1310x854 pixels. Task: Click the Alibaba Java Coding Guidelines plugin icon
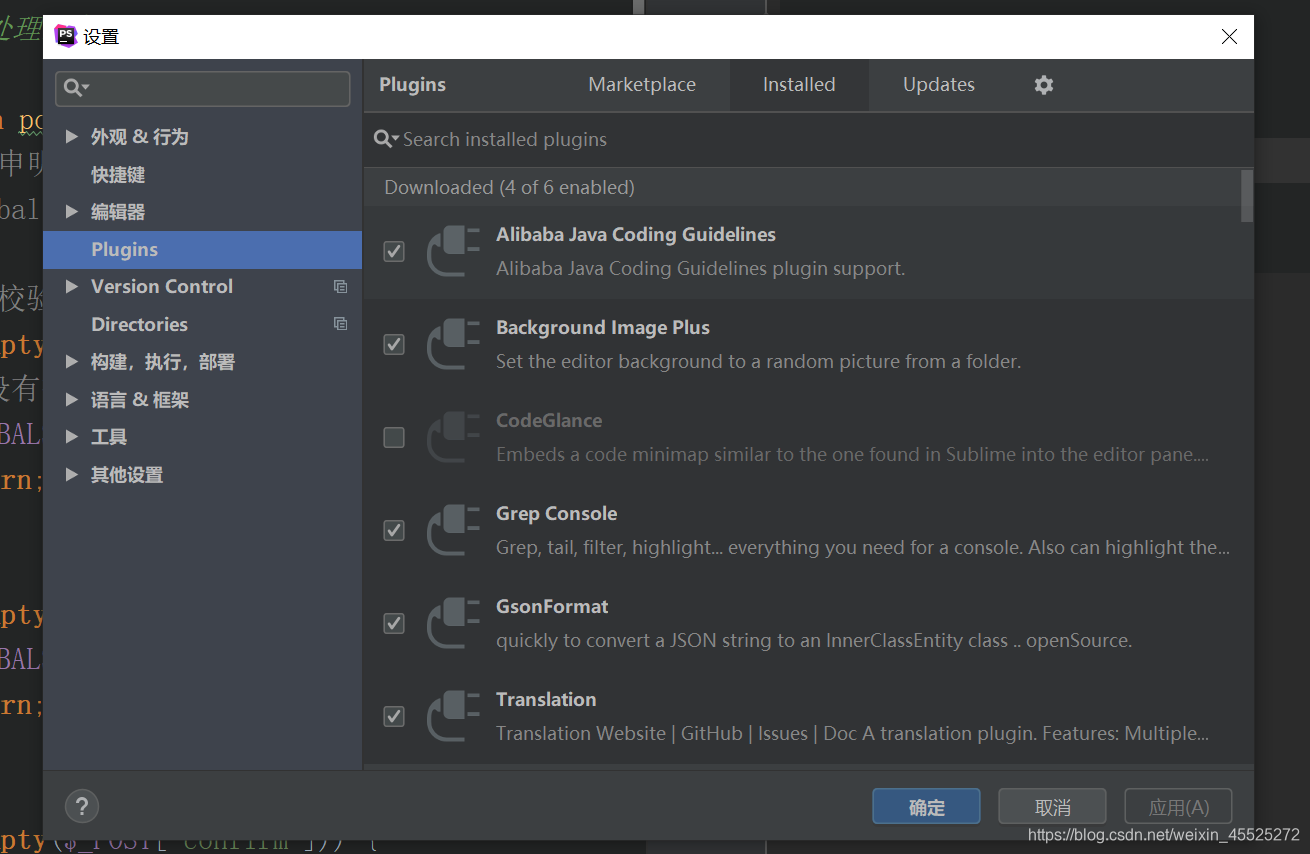pyautogui.click(x=453, y=251)
